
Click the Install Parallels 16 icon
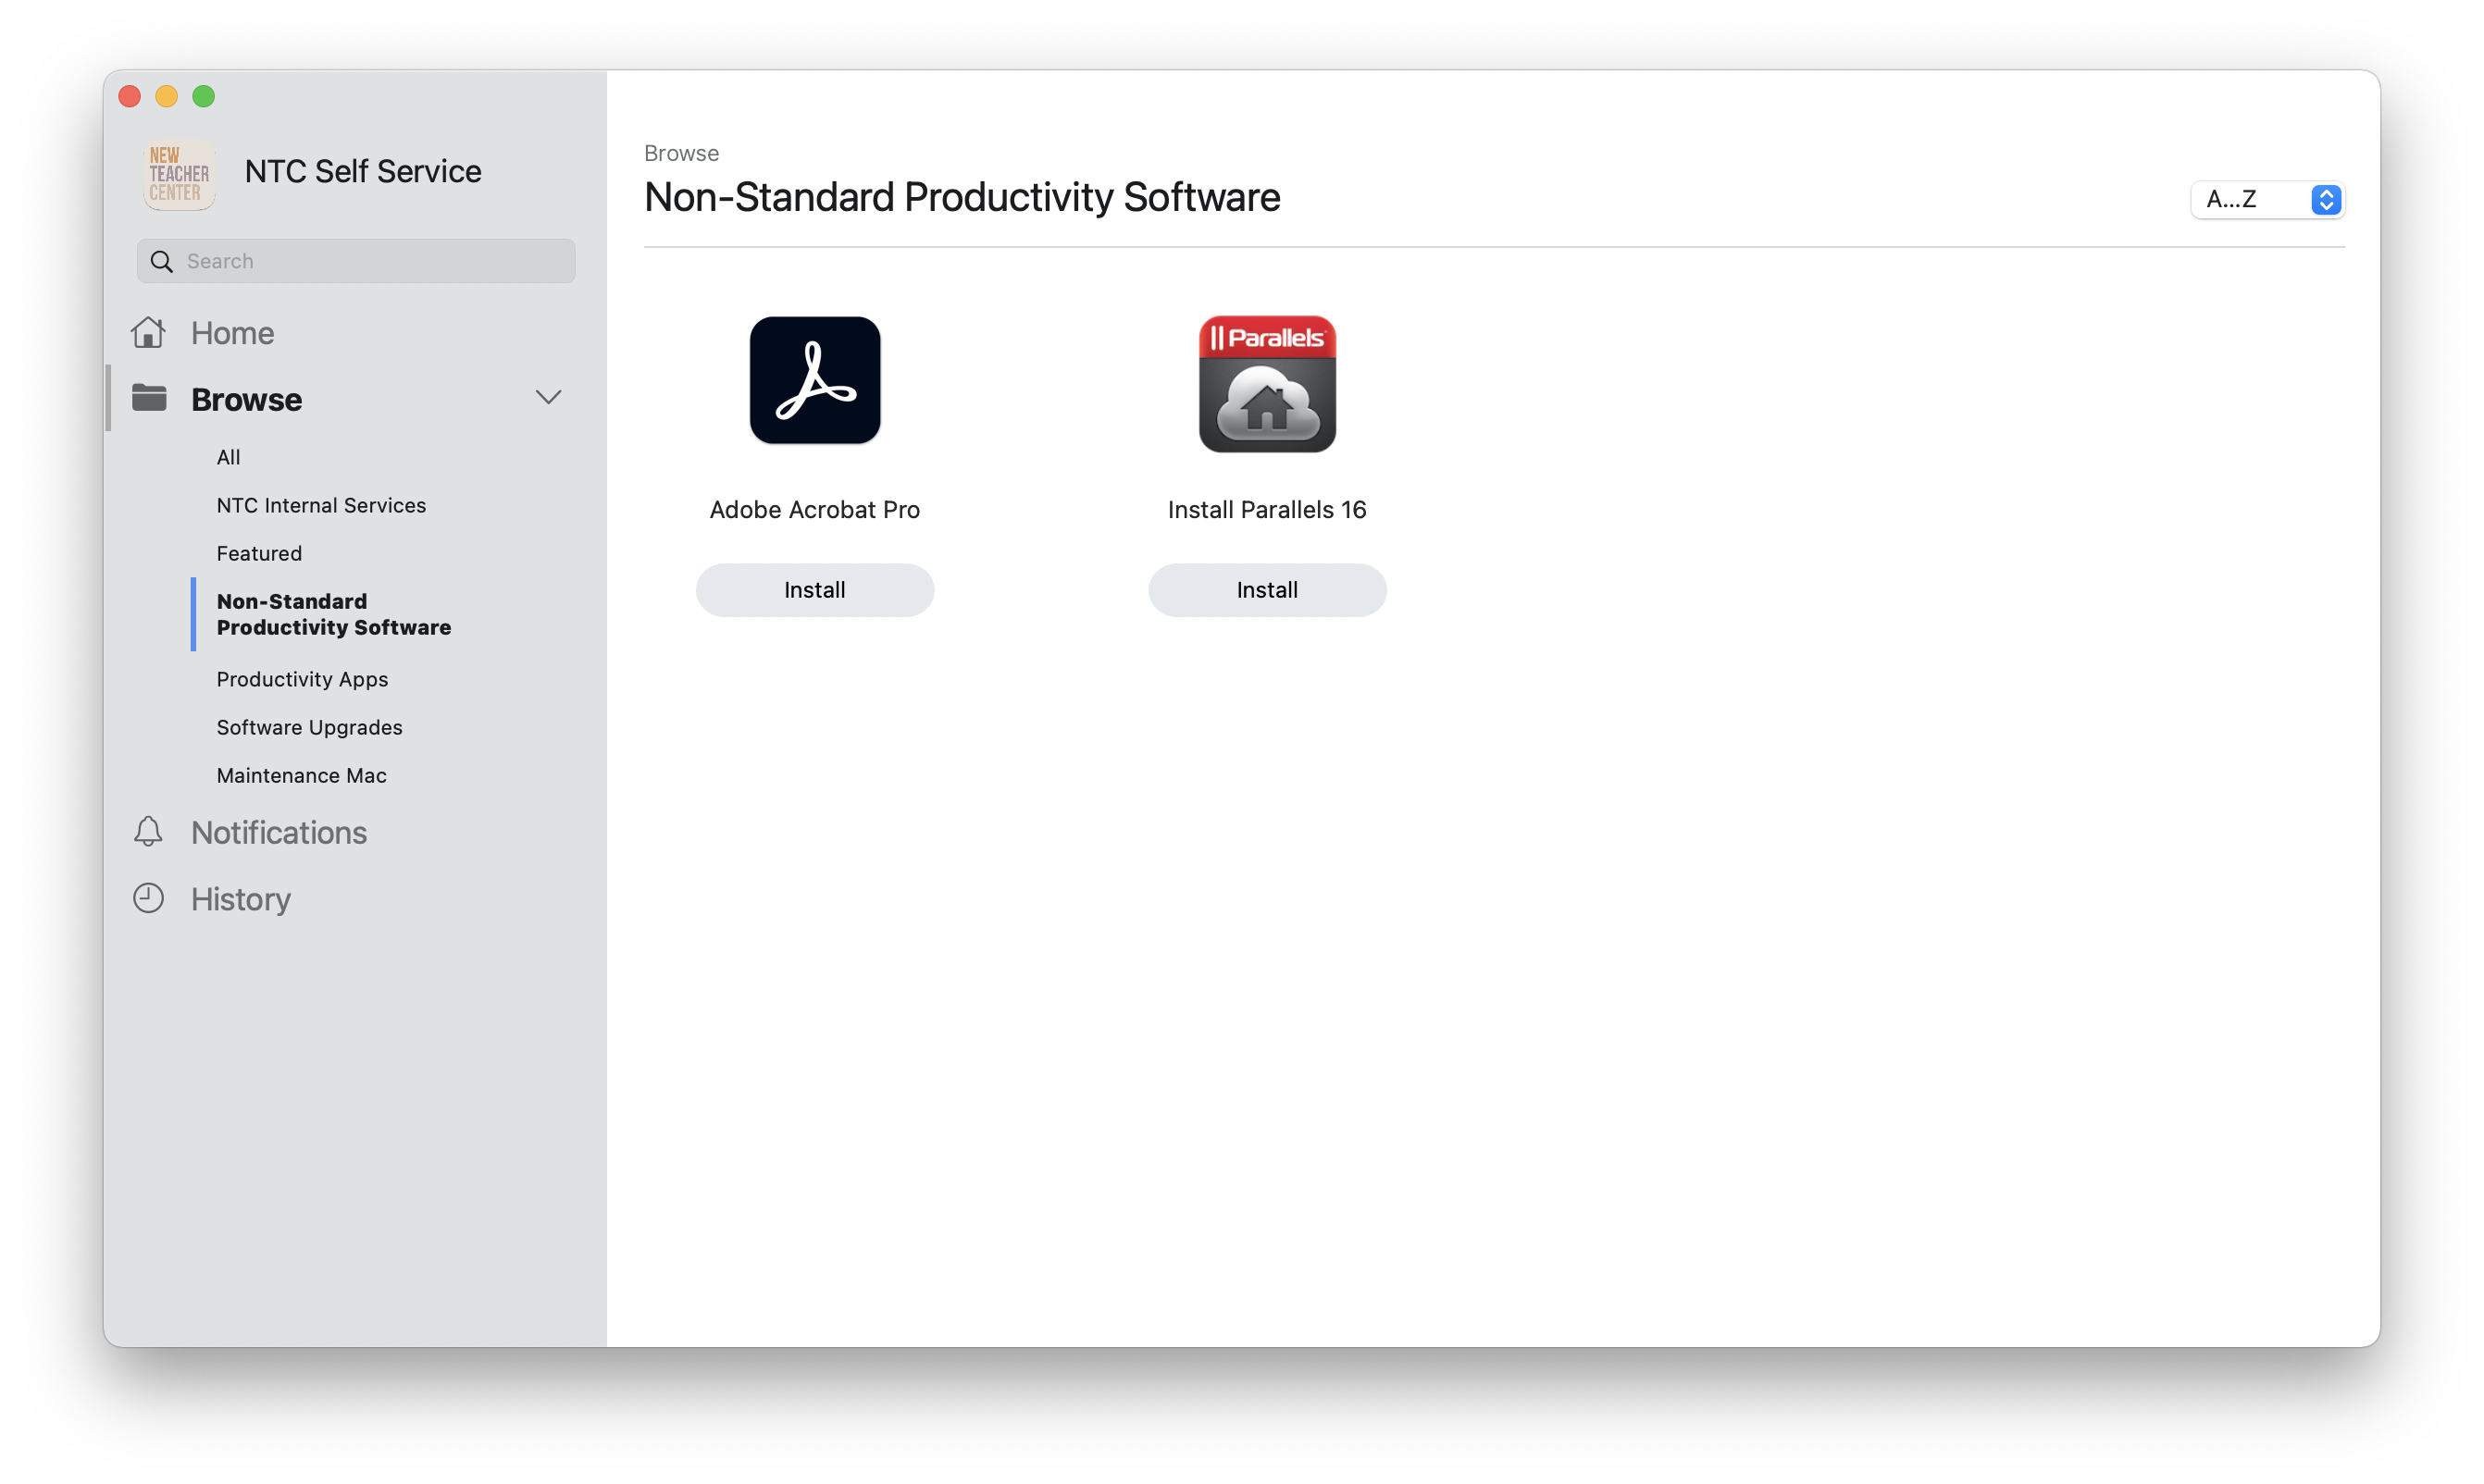(1267, 381)
